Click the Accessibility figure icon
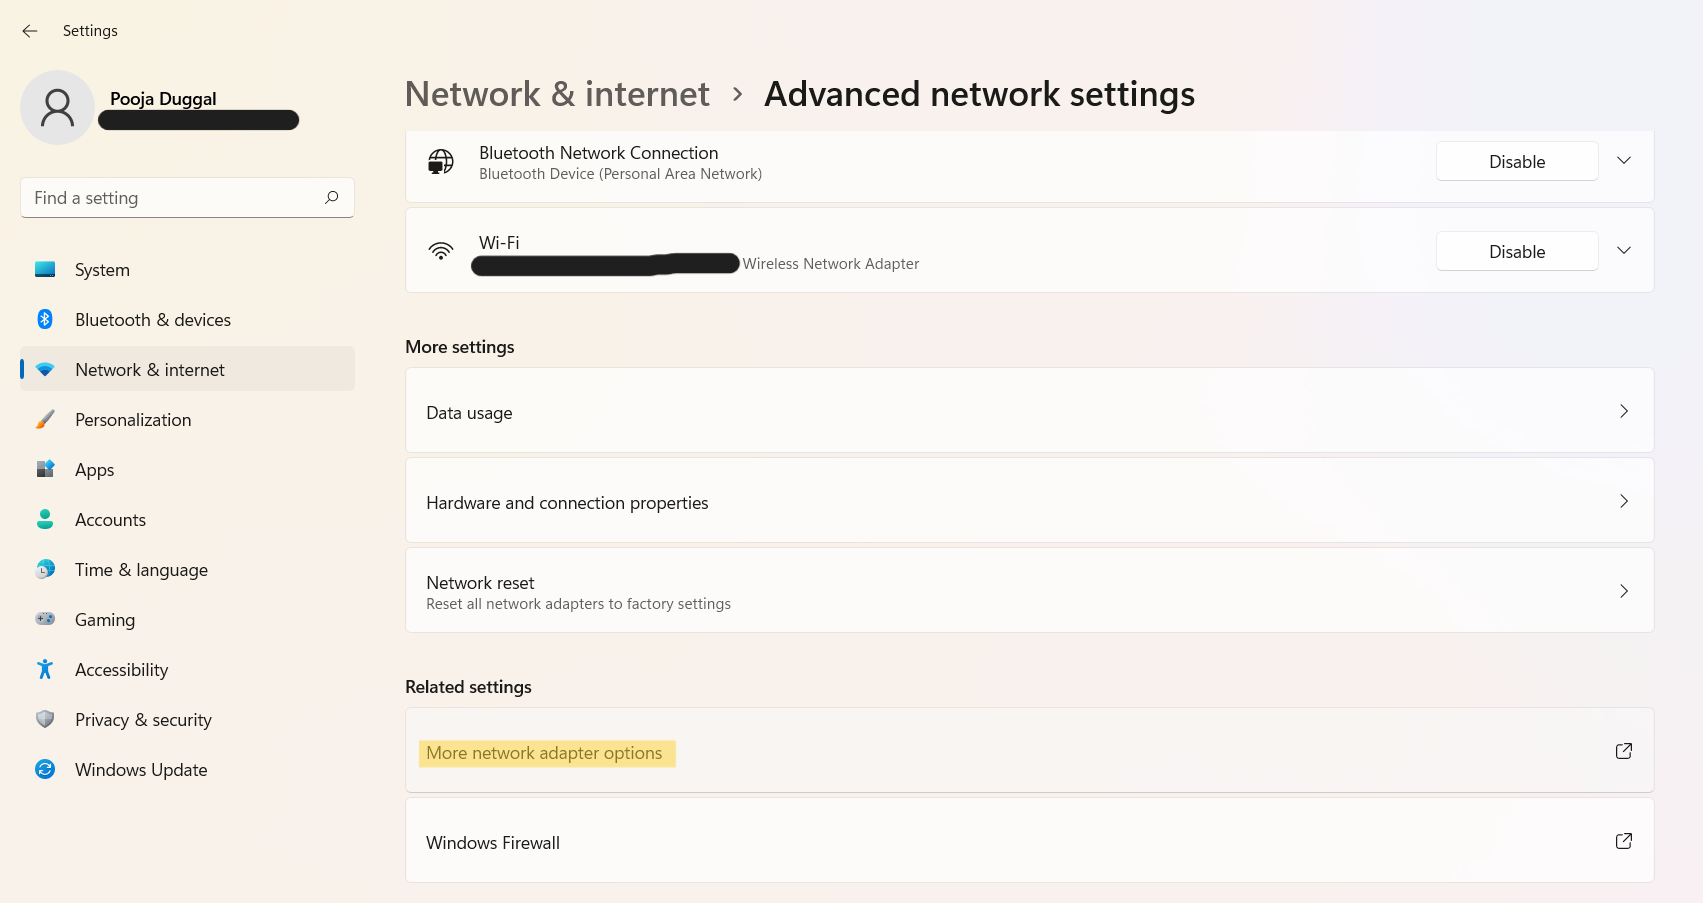Image resolution: width=1703 pixels, height=903 pixels. tap(45, 669)
